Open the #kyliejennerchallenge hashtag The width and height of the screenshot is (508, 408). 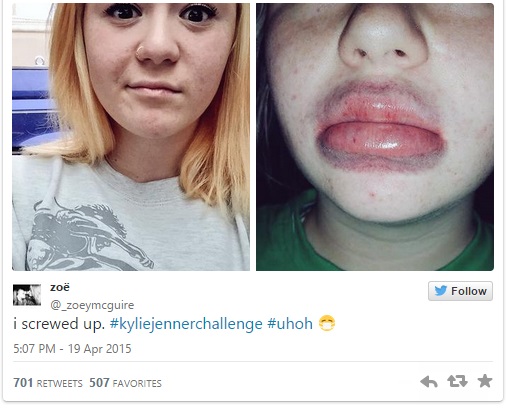click(x=186, y=324)
